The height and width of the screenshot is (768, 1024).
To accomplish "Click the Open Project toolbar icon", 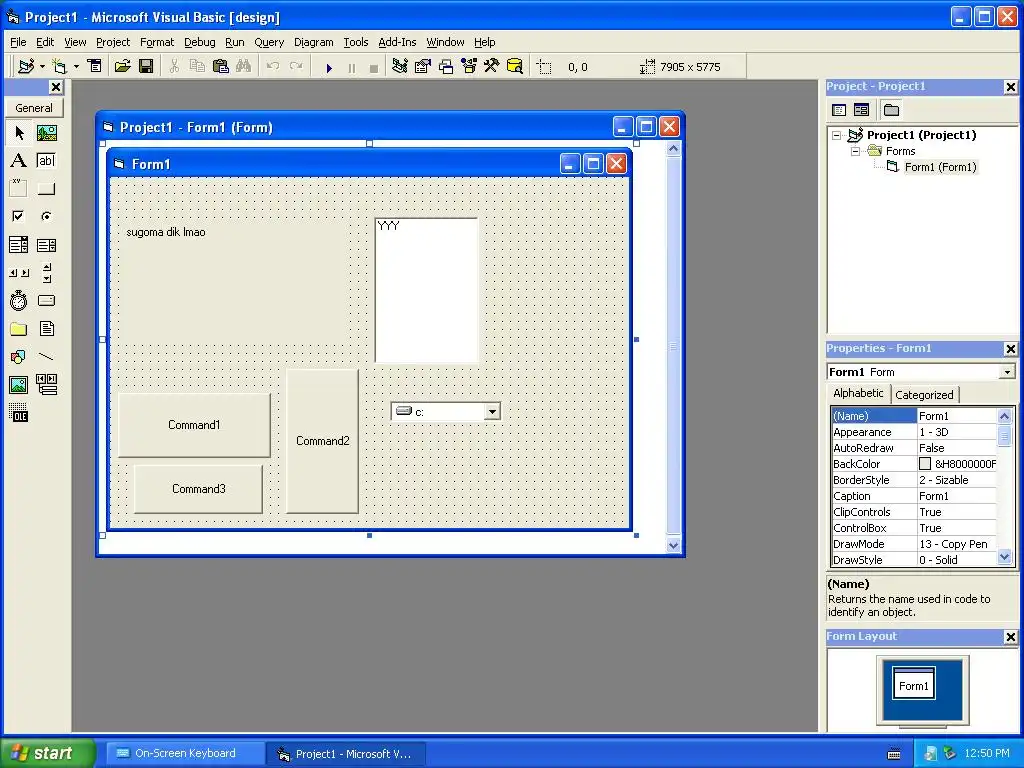I will 123,66.
